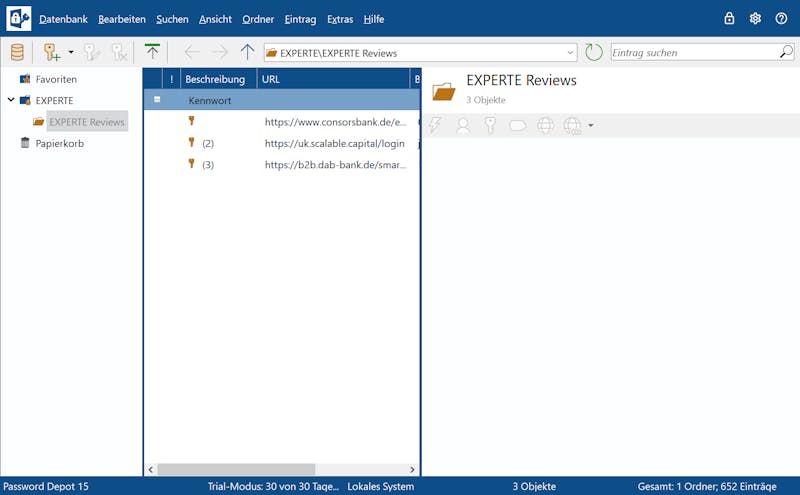Open the browser selection dropdown arrow

click(591, 126)
